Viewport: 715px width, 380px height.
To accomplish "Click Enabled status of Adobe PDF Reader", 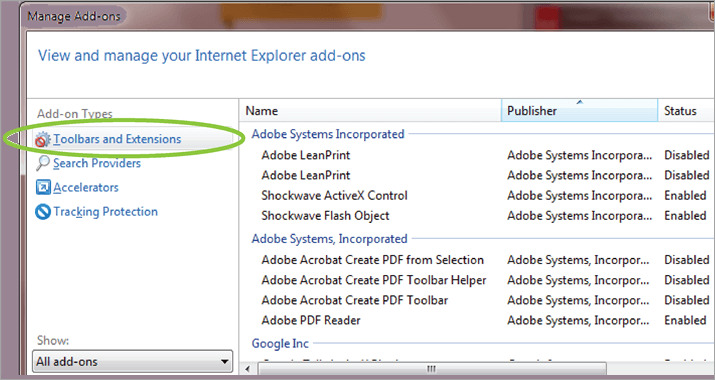I will (685, 320).
